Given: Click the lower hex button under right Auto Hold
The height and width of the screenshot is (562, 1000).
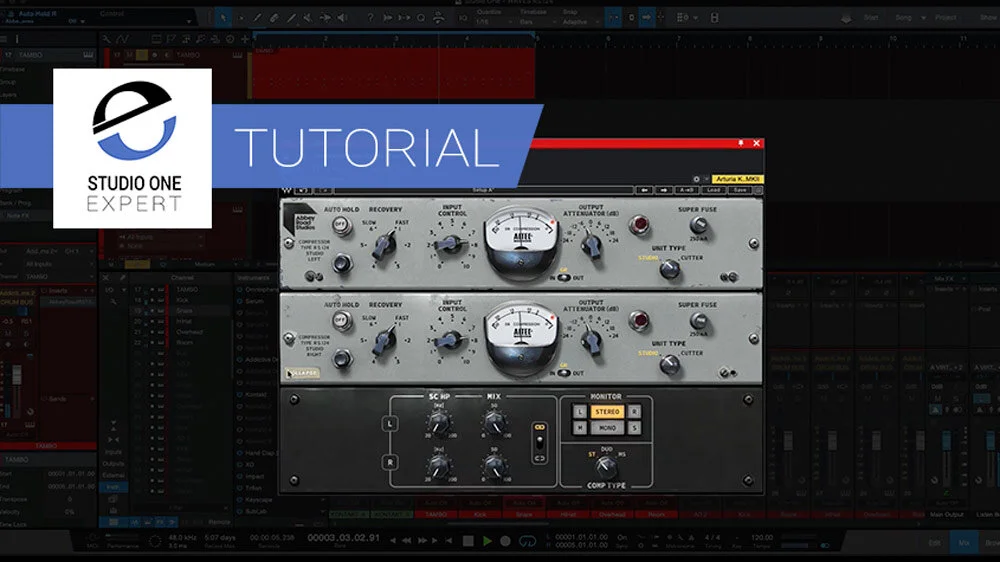Looking at the screenshot, I should click(342, 358).
